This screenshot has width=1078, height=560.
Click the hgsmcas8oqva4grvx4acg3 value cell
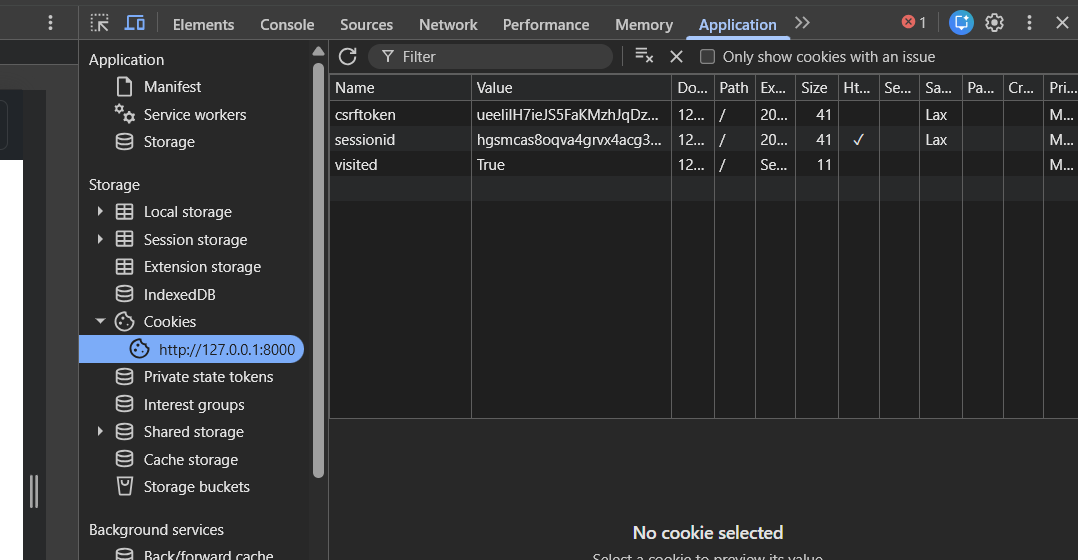(x=571, y=139)
